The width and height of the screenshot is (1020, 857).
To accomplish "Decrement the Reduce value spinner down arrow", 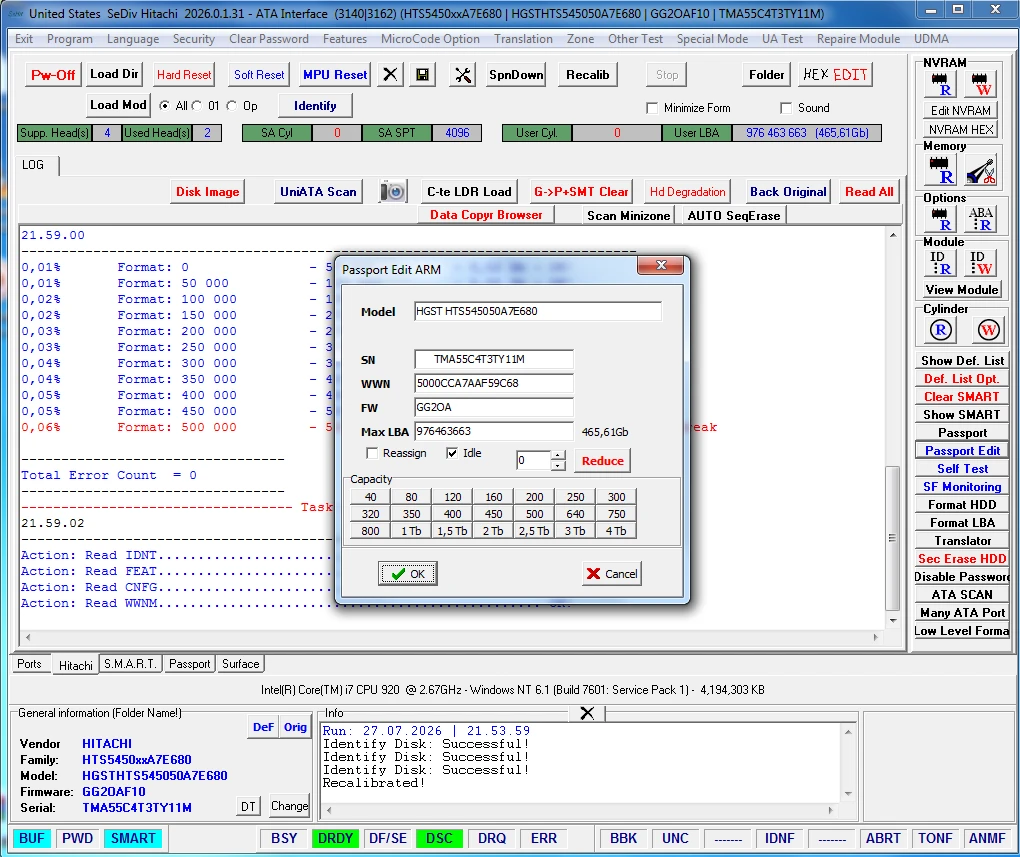I will (x=557, y=465).
